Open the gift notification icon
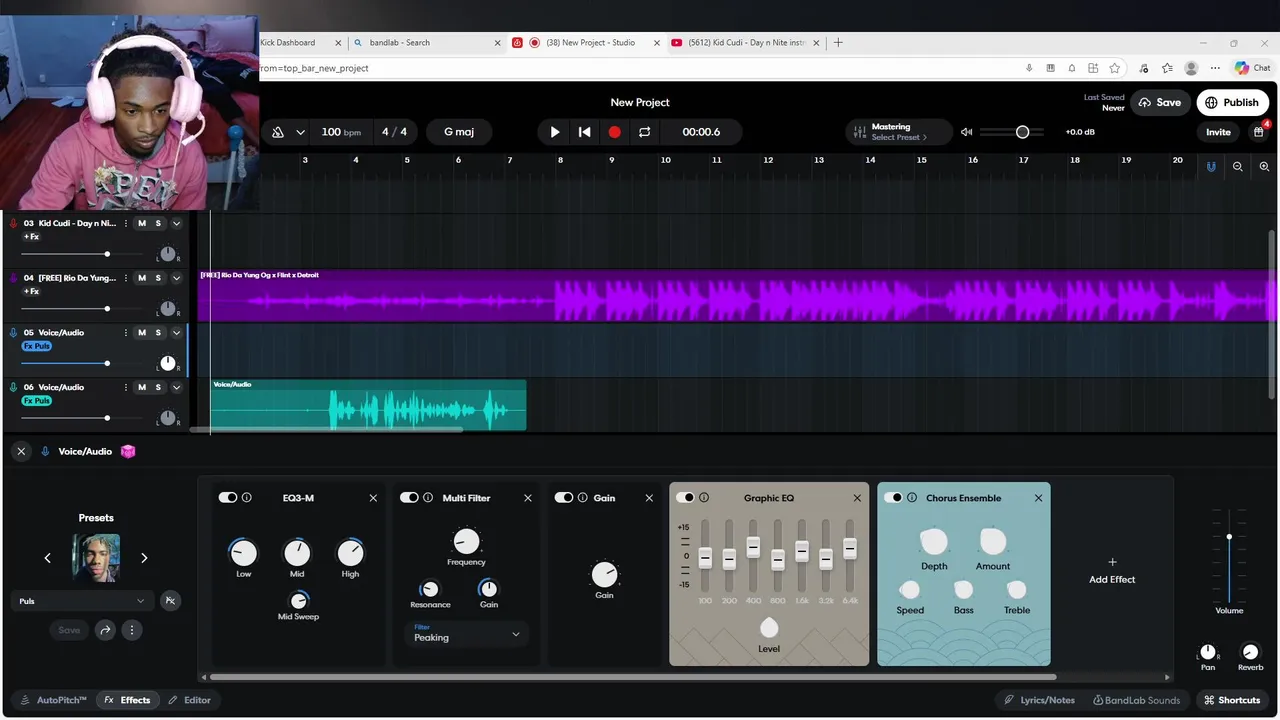Viewport: 1280px width, 720px height. click(x=1259, y=132)
